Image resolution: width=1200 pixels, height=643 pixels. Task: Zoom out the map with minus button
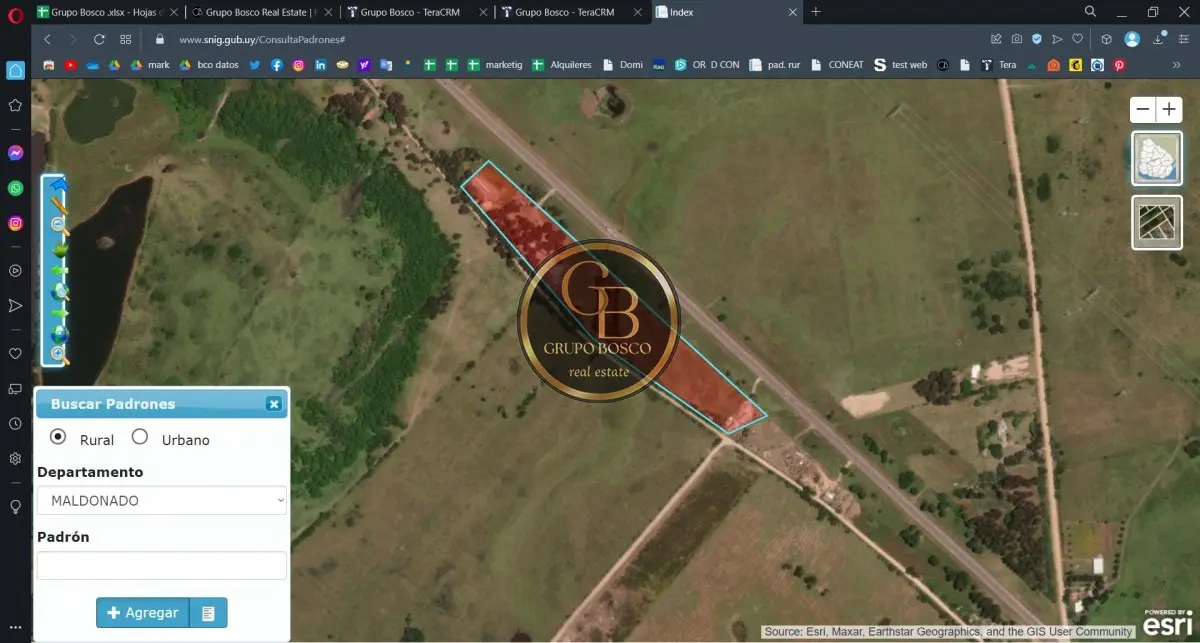[x=1143, y=110]
